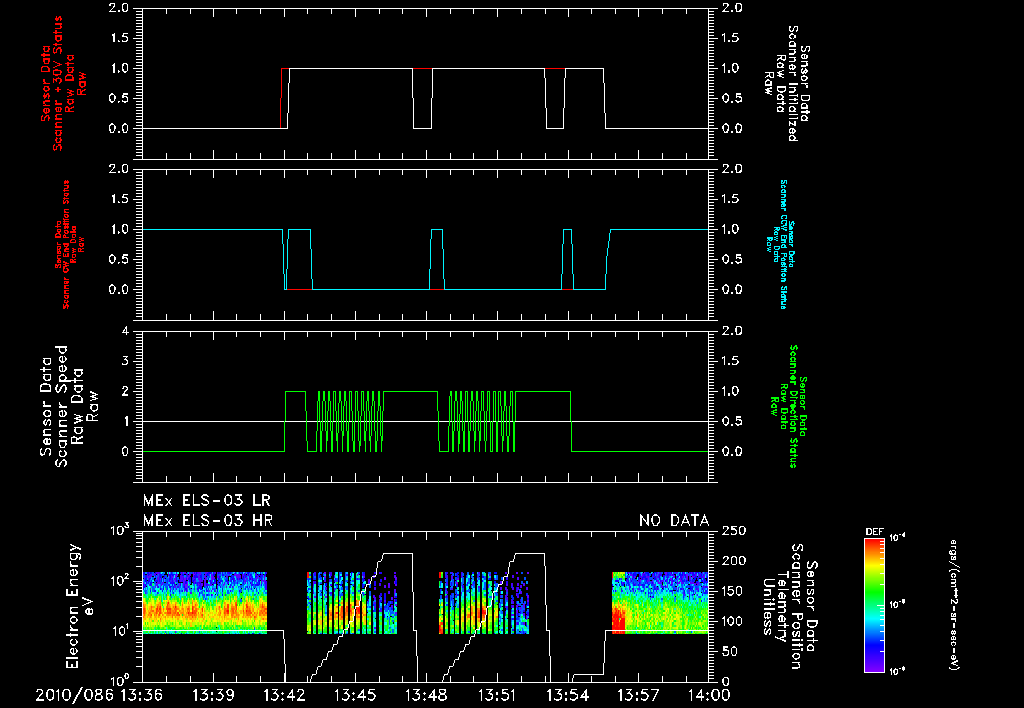This screenshot has width=1024, height=708.
Task: Click the "Scanner Position Telemetry Unitless" axis title
Action: click(790, 606)
